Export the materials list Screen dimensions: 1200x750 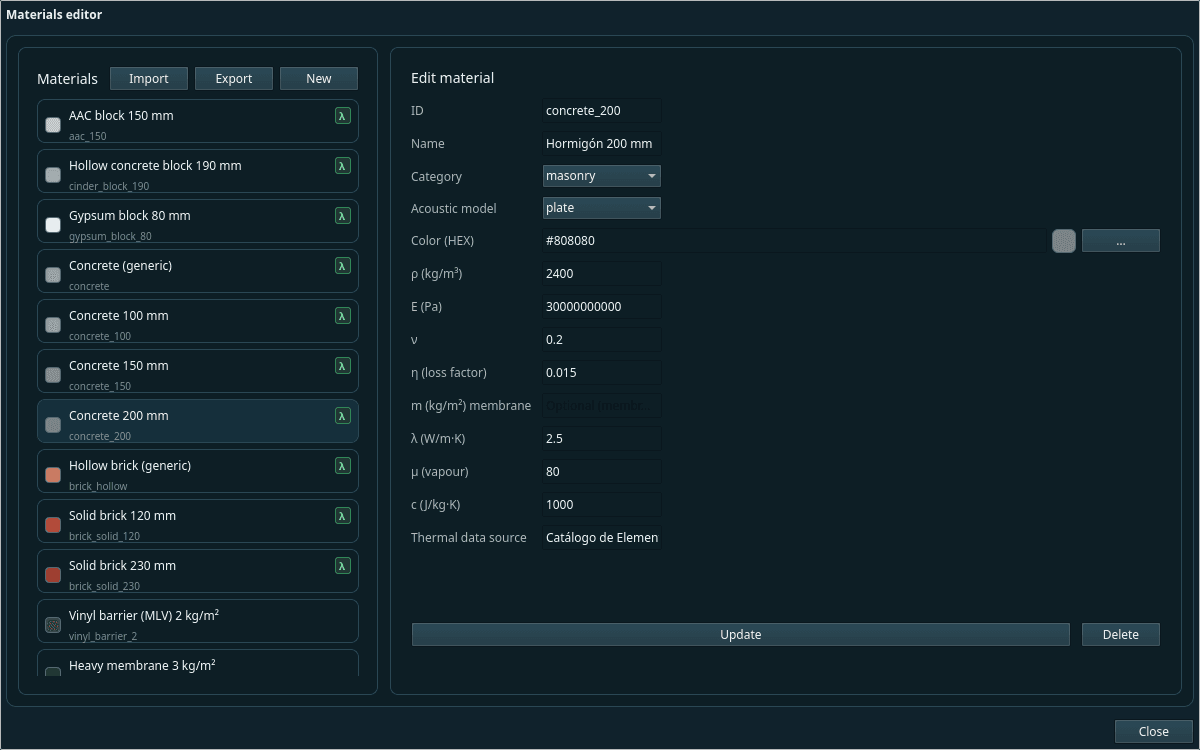coord(234,79)
